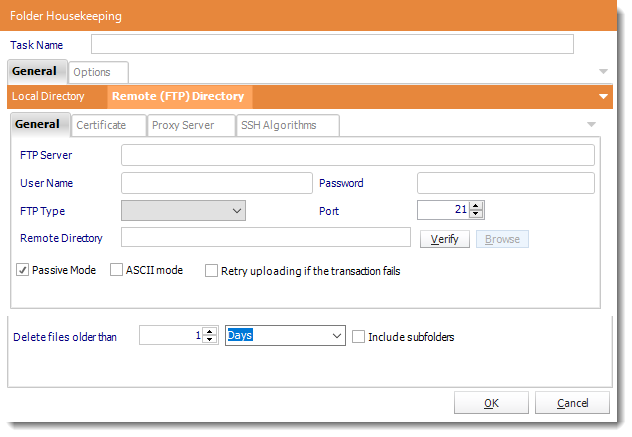Click the Password input field
Image resolution: width=632 pixels, height=437 pixels.
(505, 183)
